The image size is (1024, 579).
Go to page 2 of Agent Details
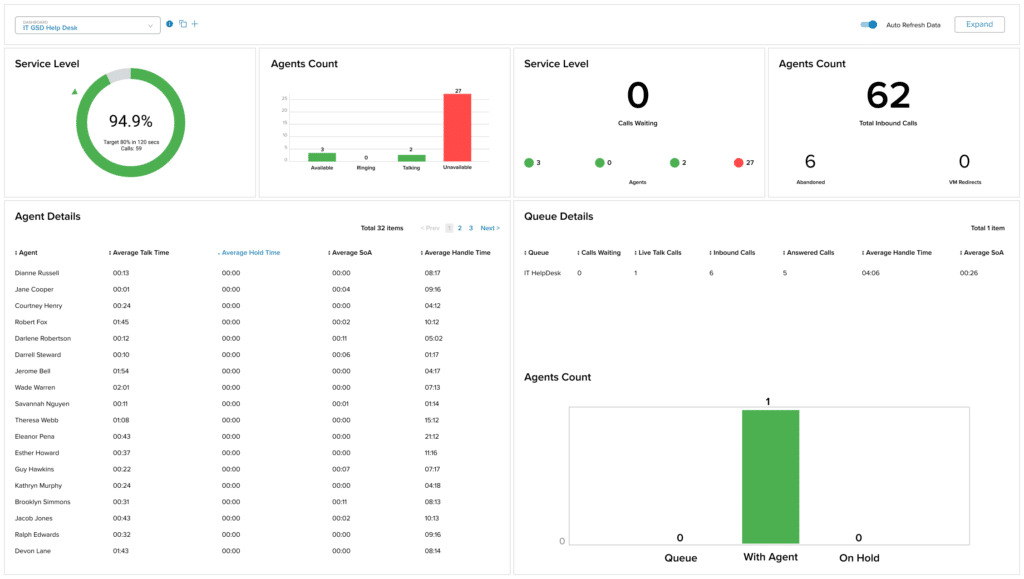click(460, 228)
